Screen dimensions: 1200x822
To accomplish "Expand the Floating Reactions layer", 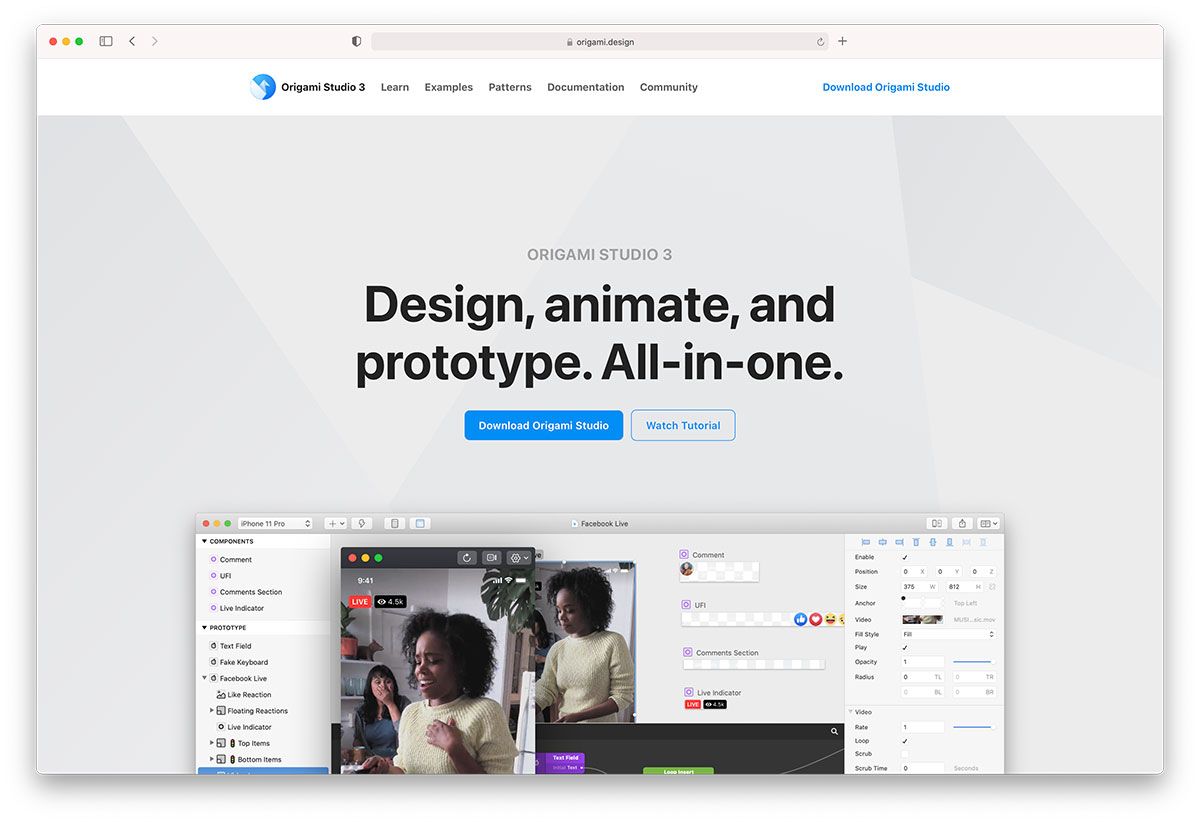I will point(212,711).
